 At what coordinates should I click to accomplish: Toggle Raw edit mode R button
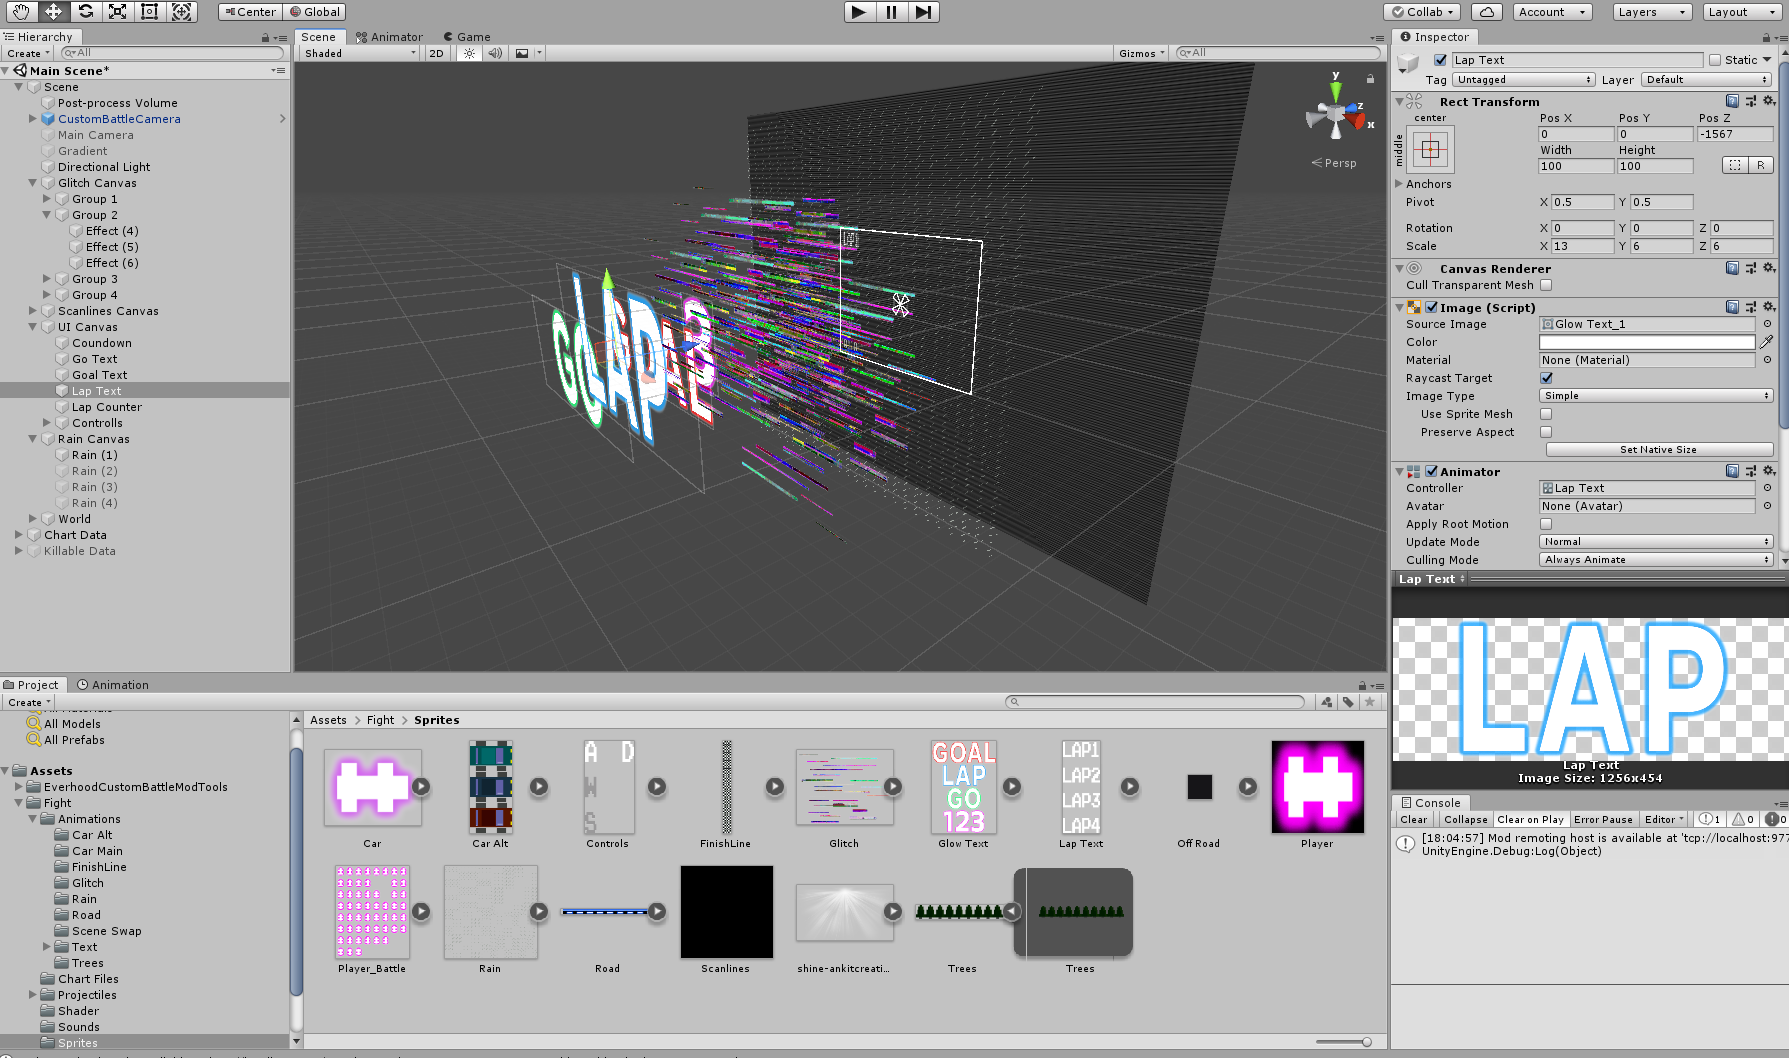pyautogui.click(x=1761, y=166)
